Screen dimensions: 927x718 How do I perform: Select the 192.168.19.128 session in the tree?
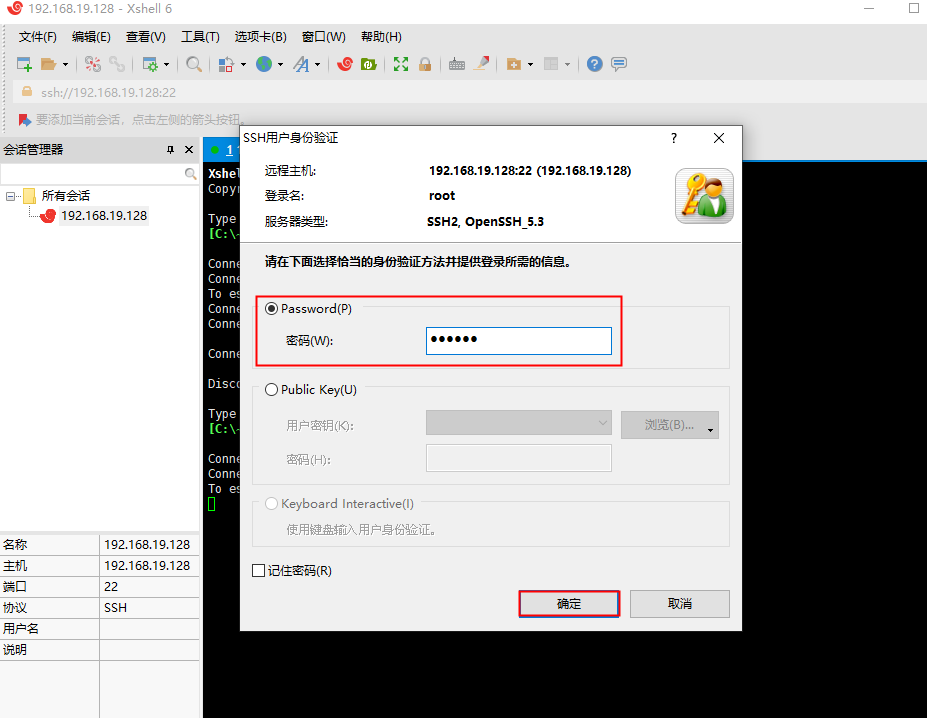103,215
